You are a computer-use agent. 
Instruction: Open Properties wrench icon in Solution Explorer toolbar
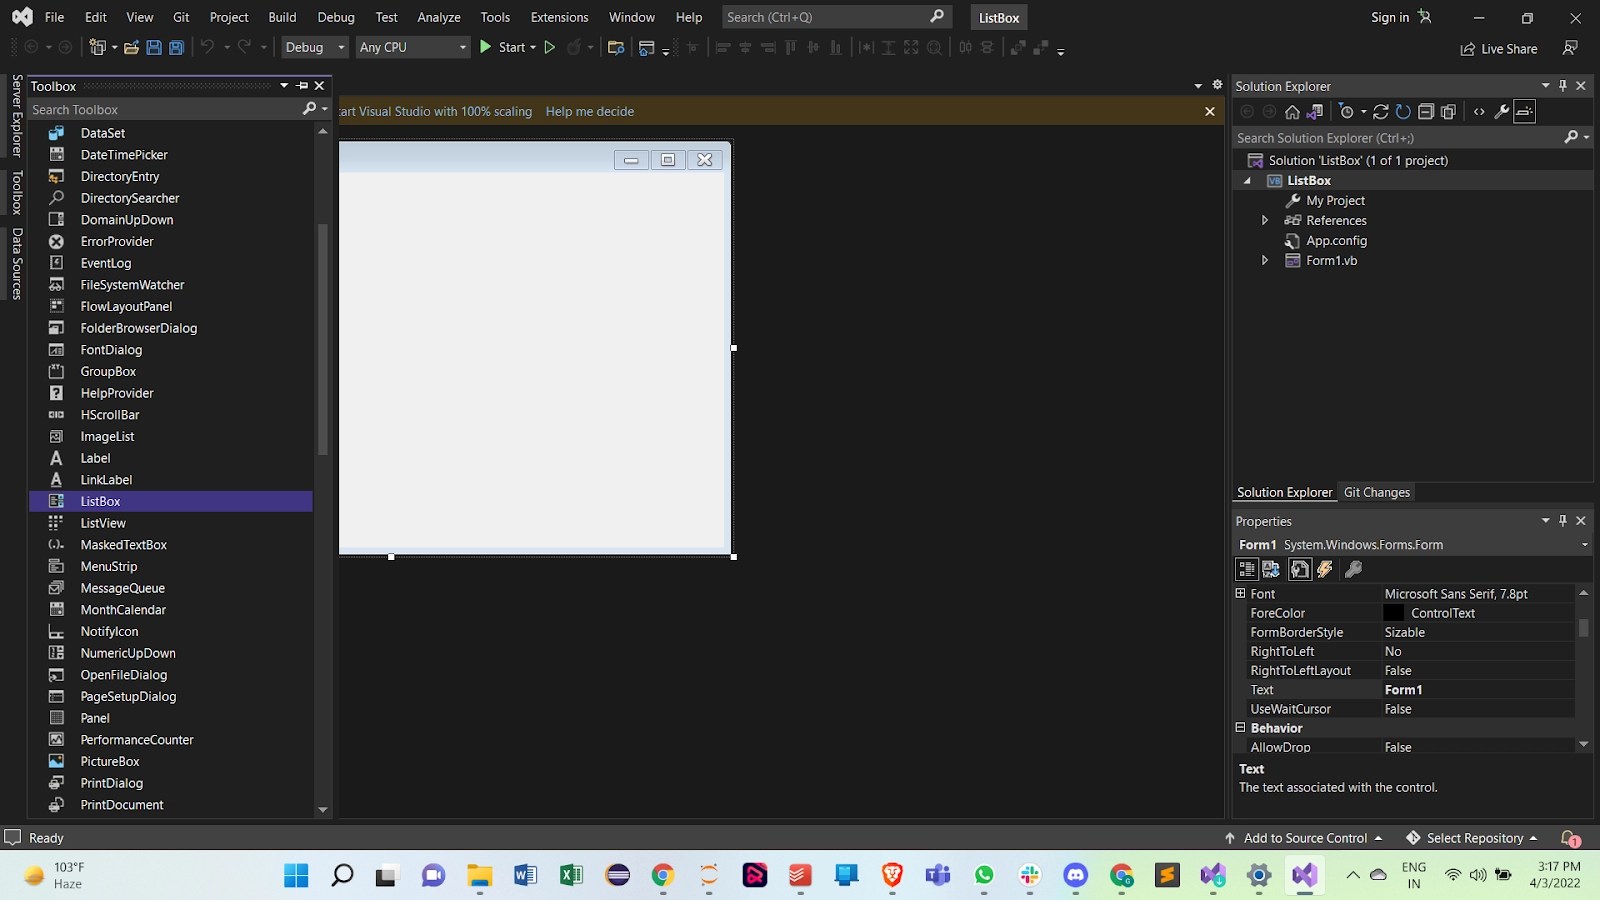tap(1501, 112)
